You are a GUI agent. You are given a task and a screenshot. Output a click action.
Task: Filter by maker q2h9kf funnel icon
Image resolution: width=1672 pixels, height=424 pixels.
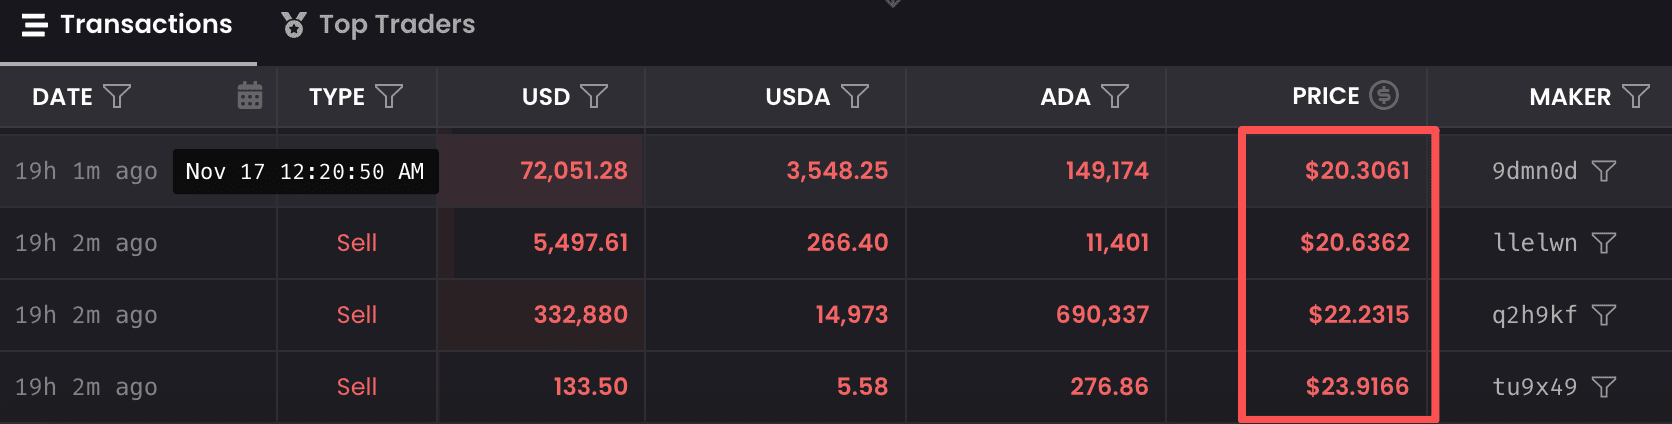coord(1604,315)
